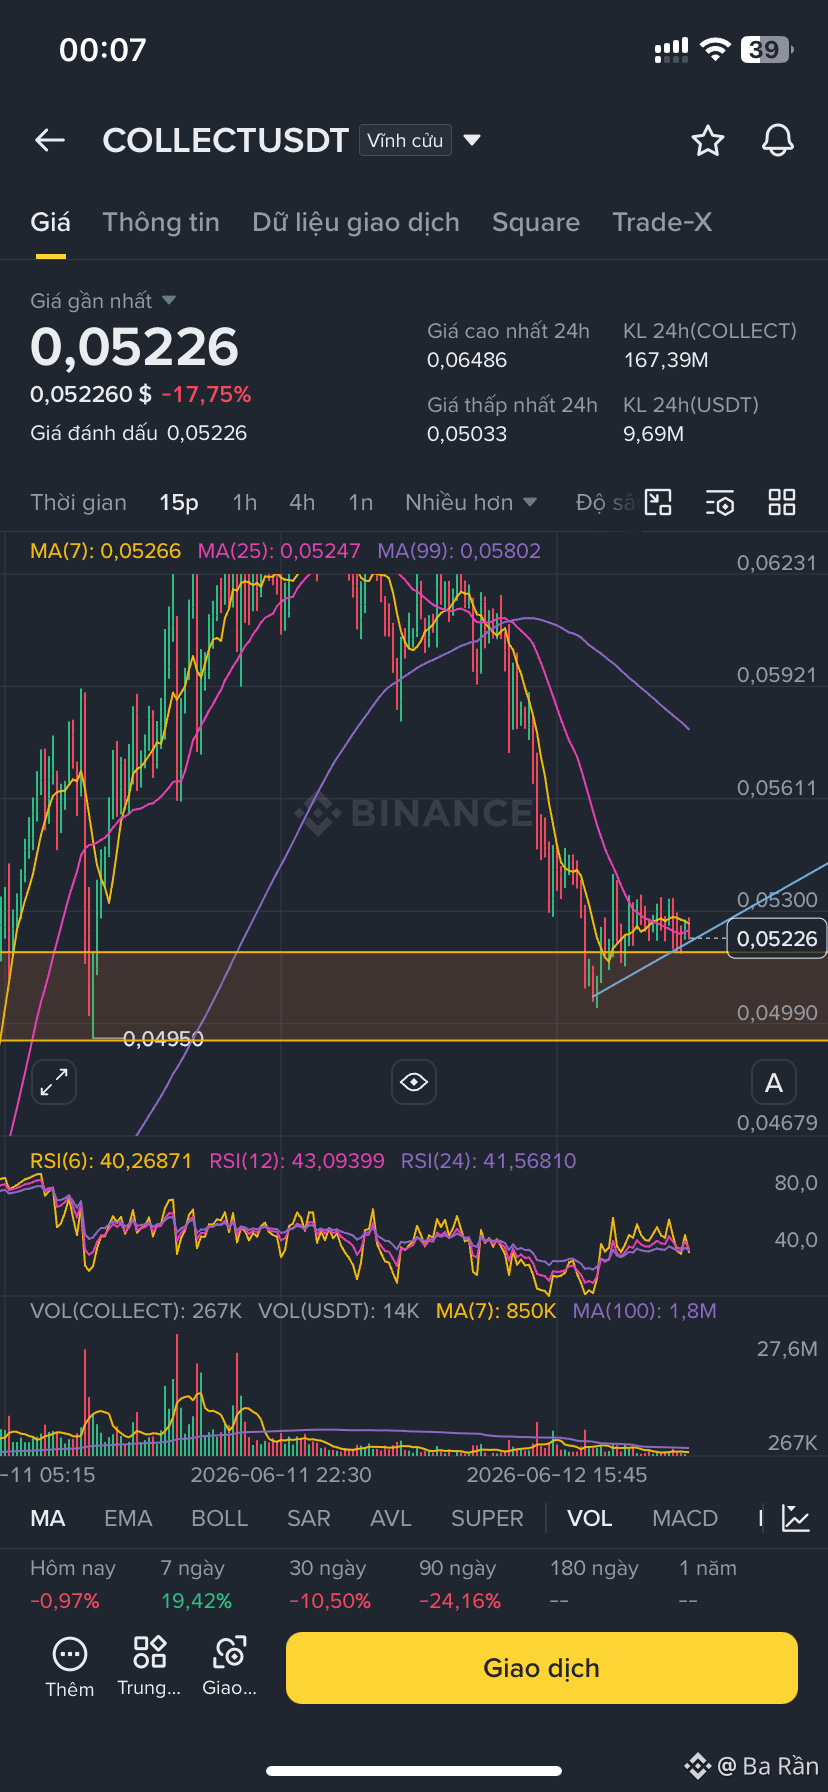Viewport: 828px width, 1792px height.
Task: Open the drawing tools icon
Action: (x=658, y=502)
